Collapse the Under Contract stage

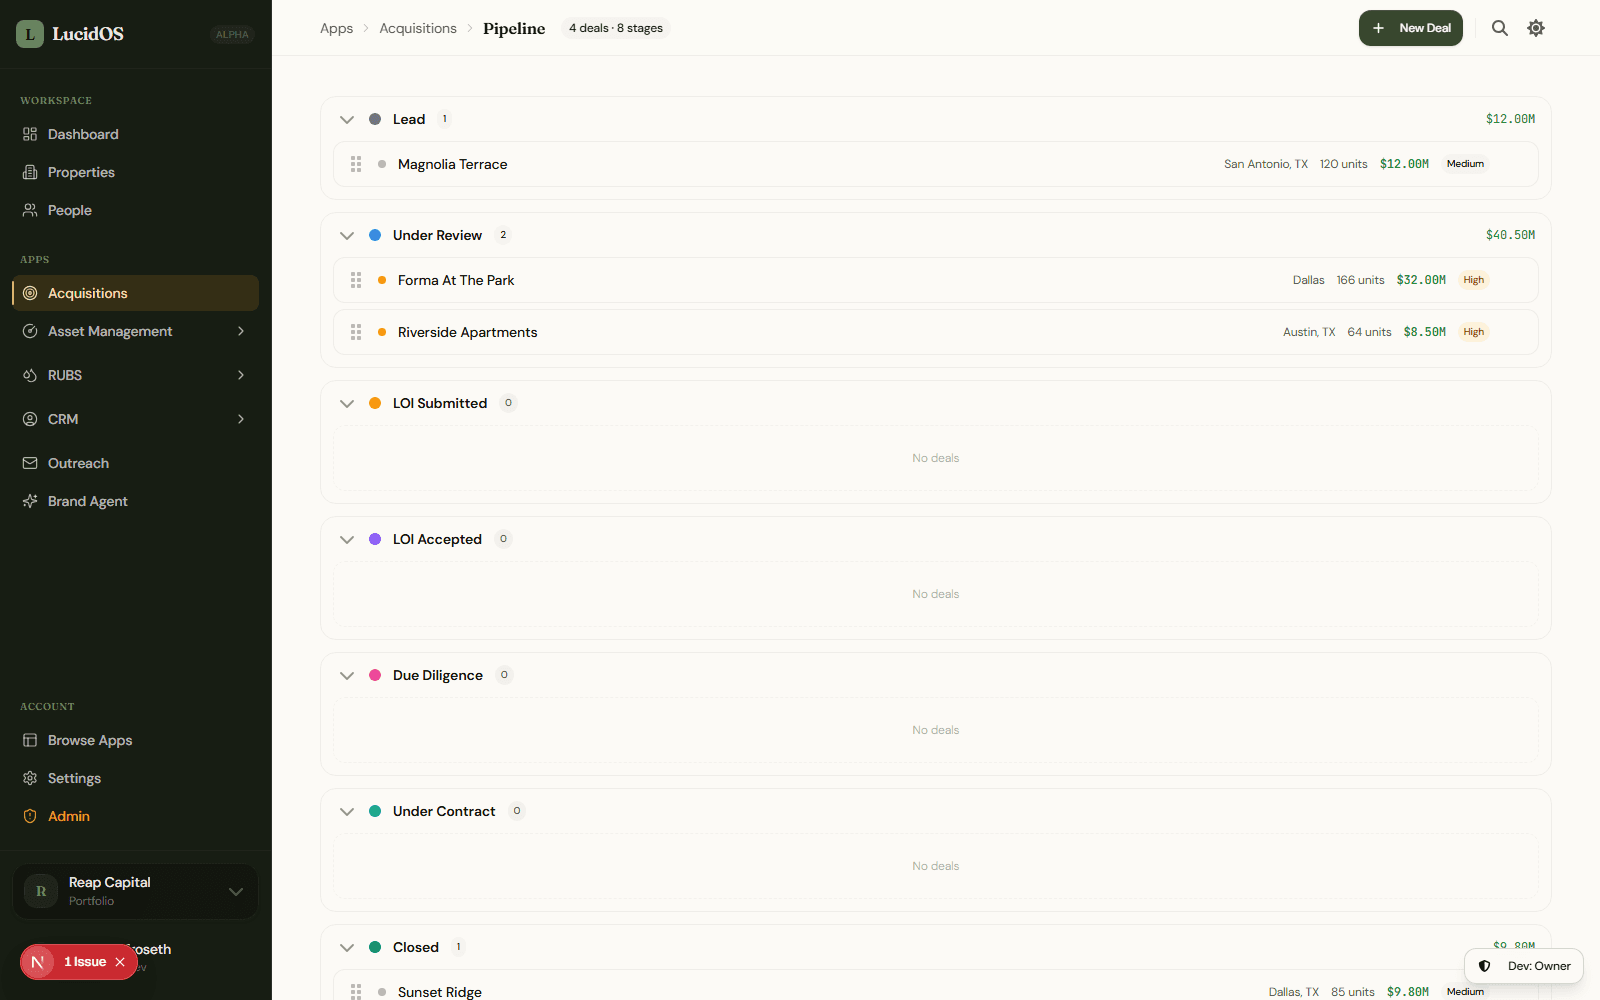click(347, 811)
